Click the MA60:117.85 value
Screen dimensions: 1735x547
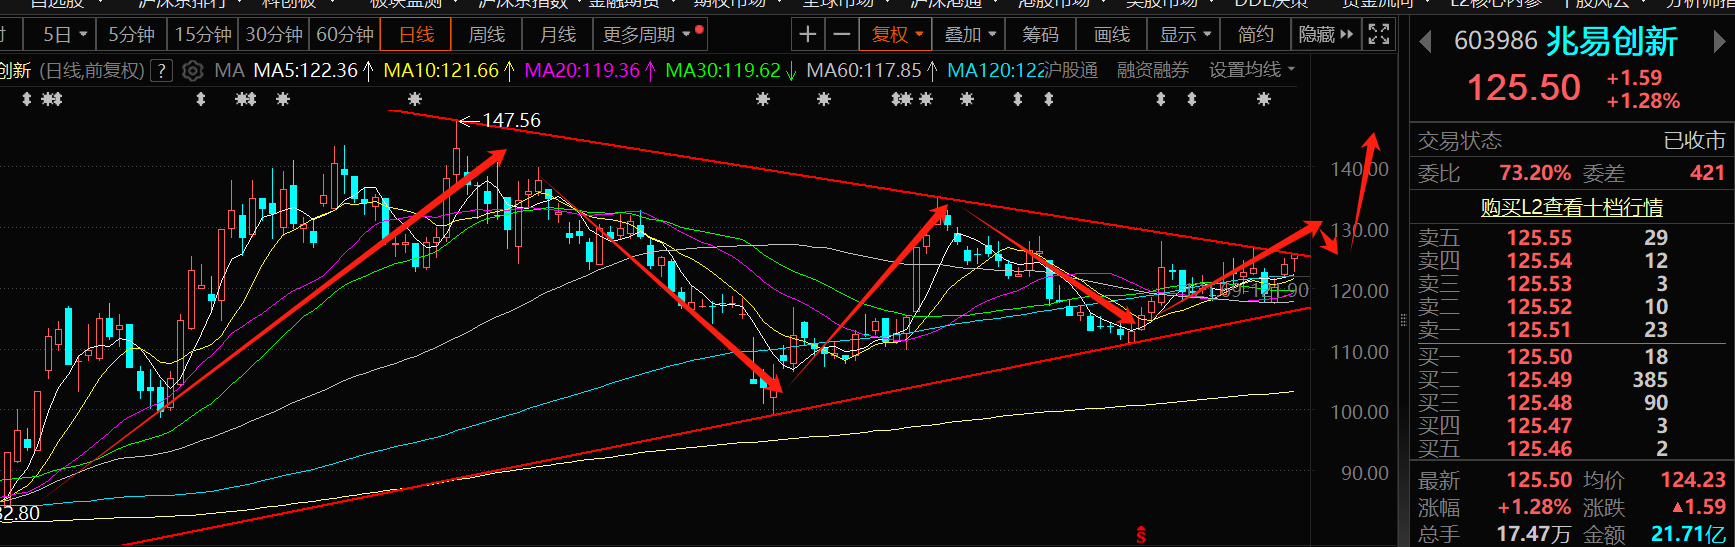click(864, 71)
